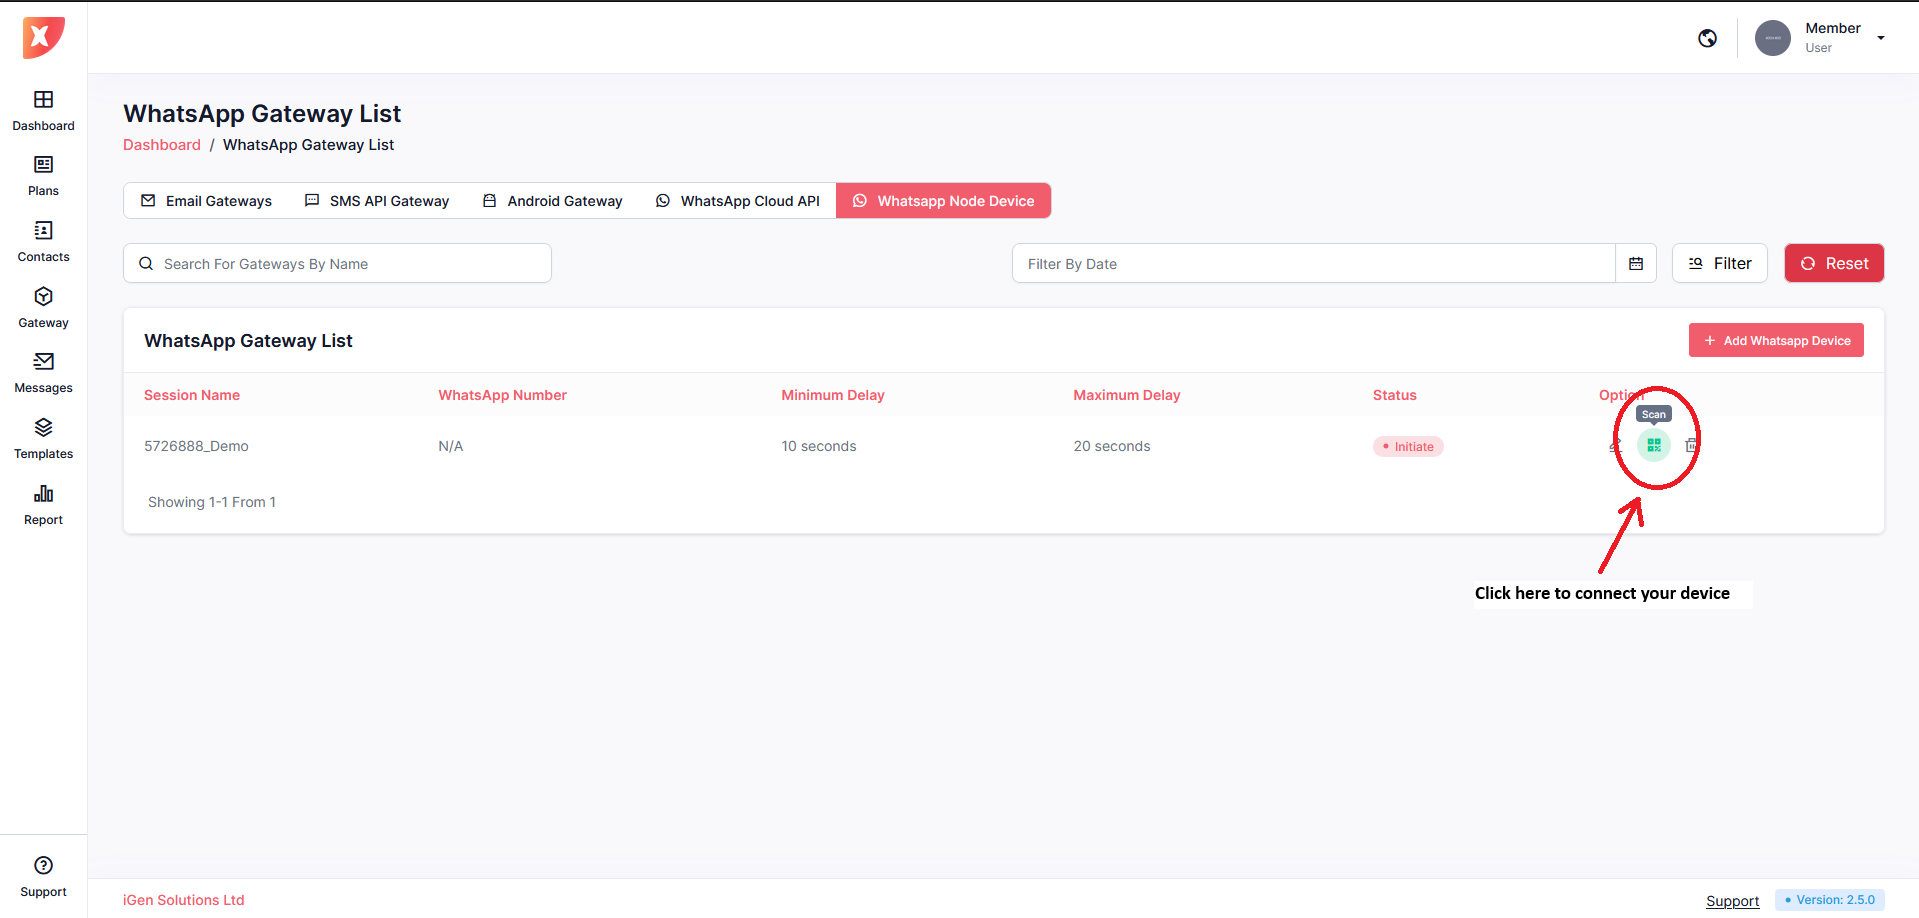Follow the Dashboard breadcrumb link
This screenshot has width=1919, height=918.
pos(162,145)
